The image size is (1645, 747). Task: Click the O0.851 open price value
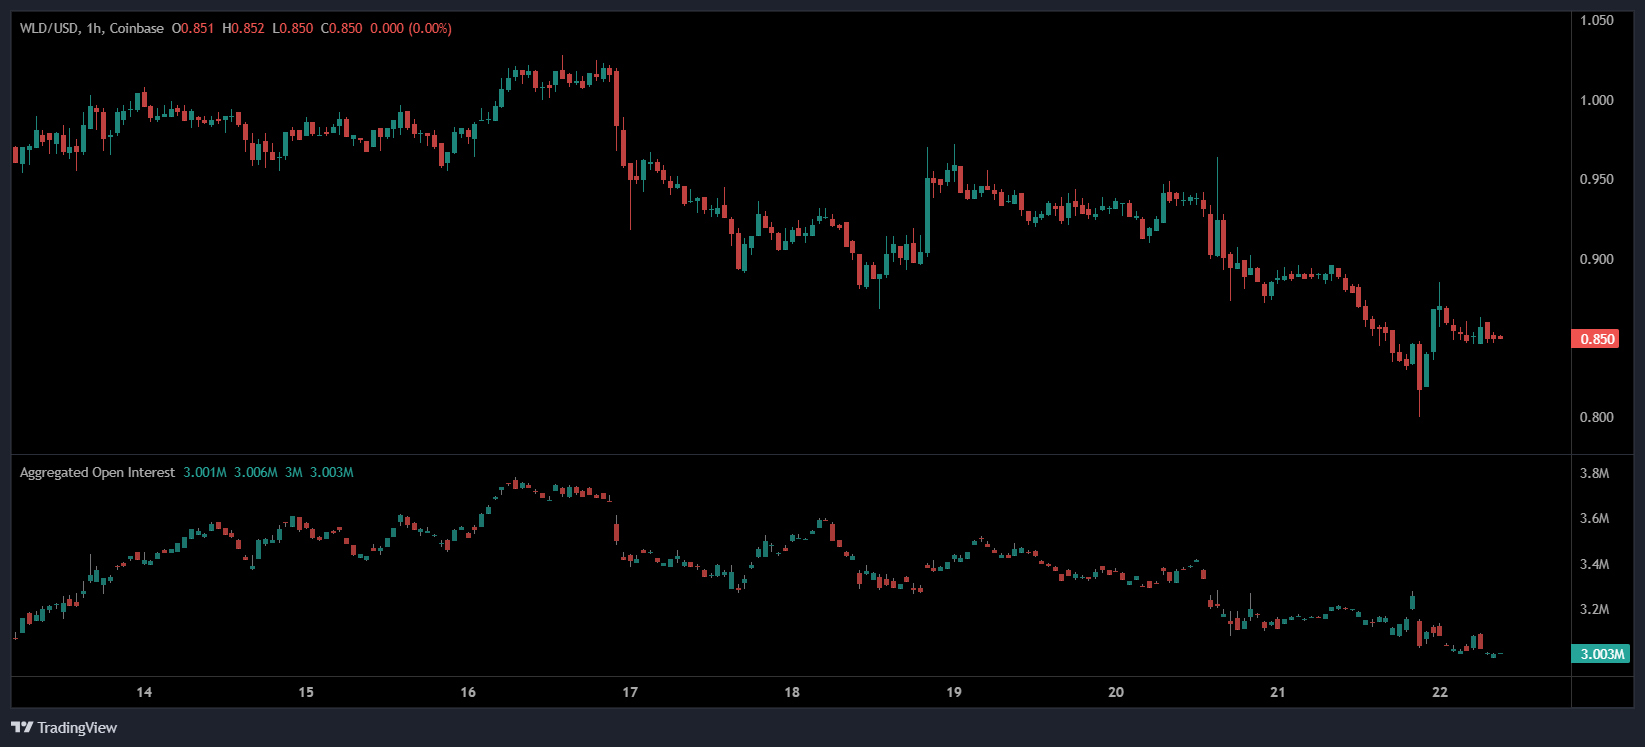[193, 28]
